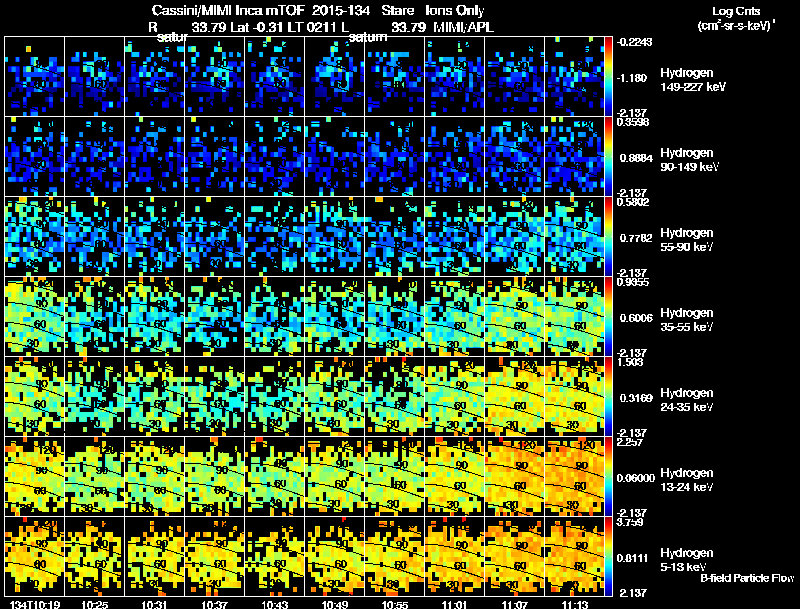Click the 'Log Cnts' scale heading
The width and height of the screenshot is (800, 609).
tap(736, 11)
